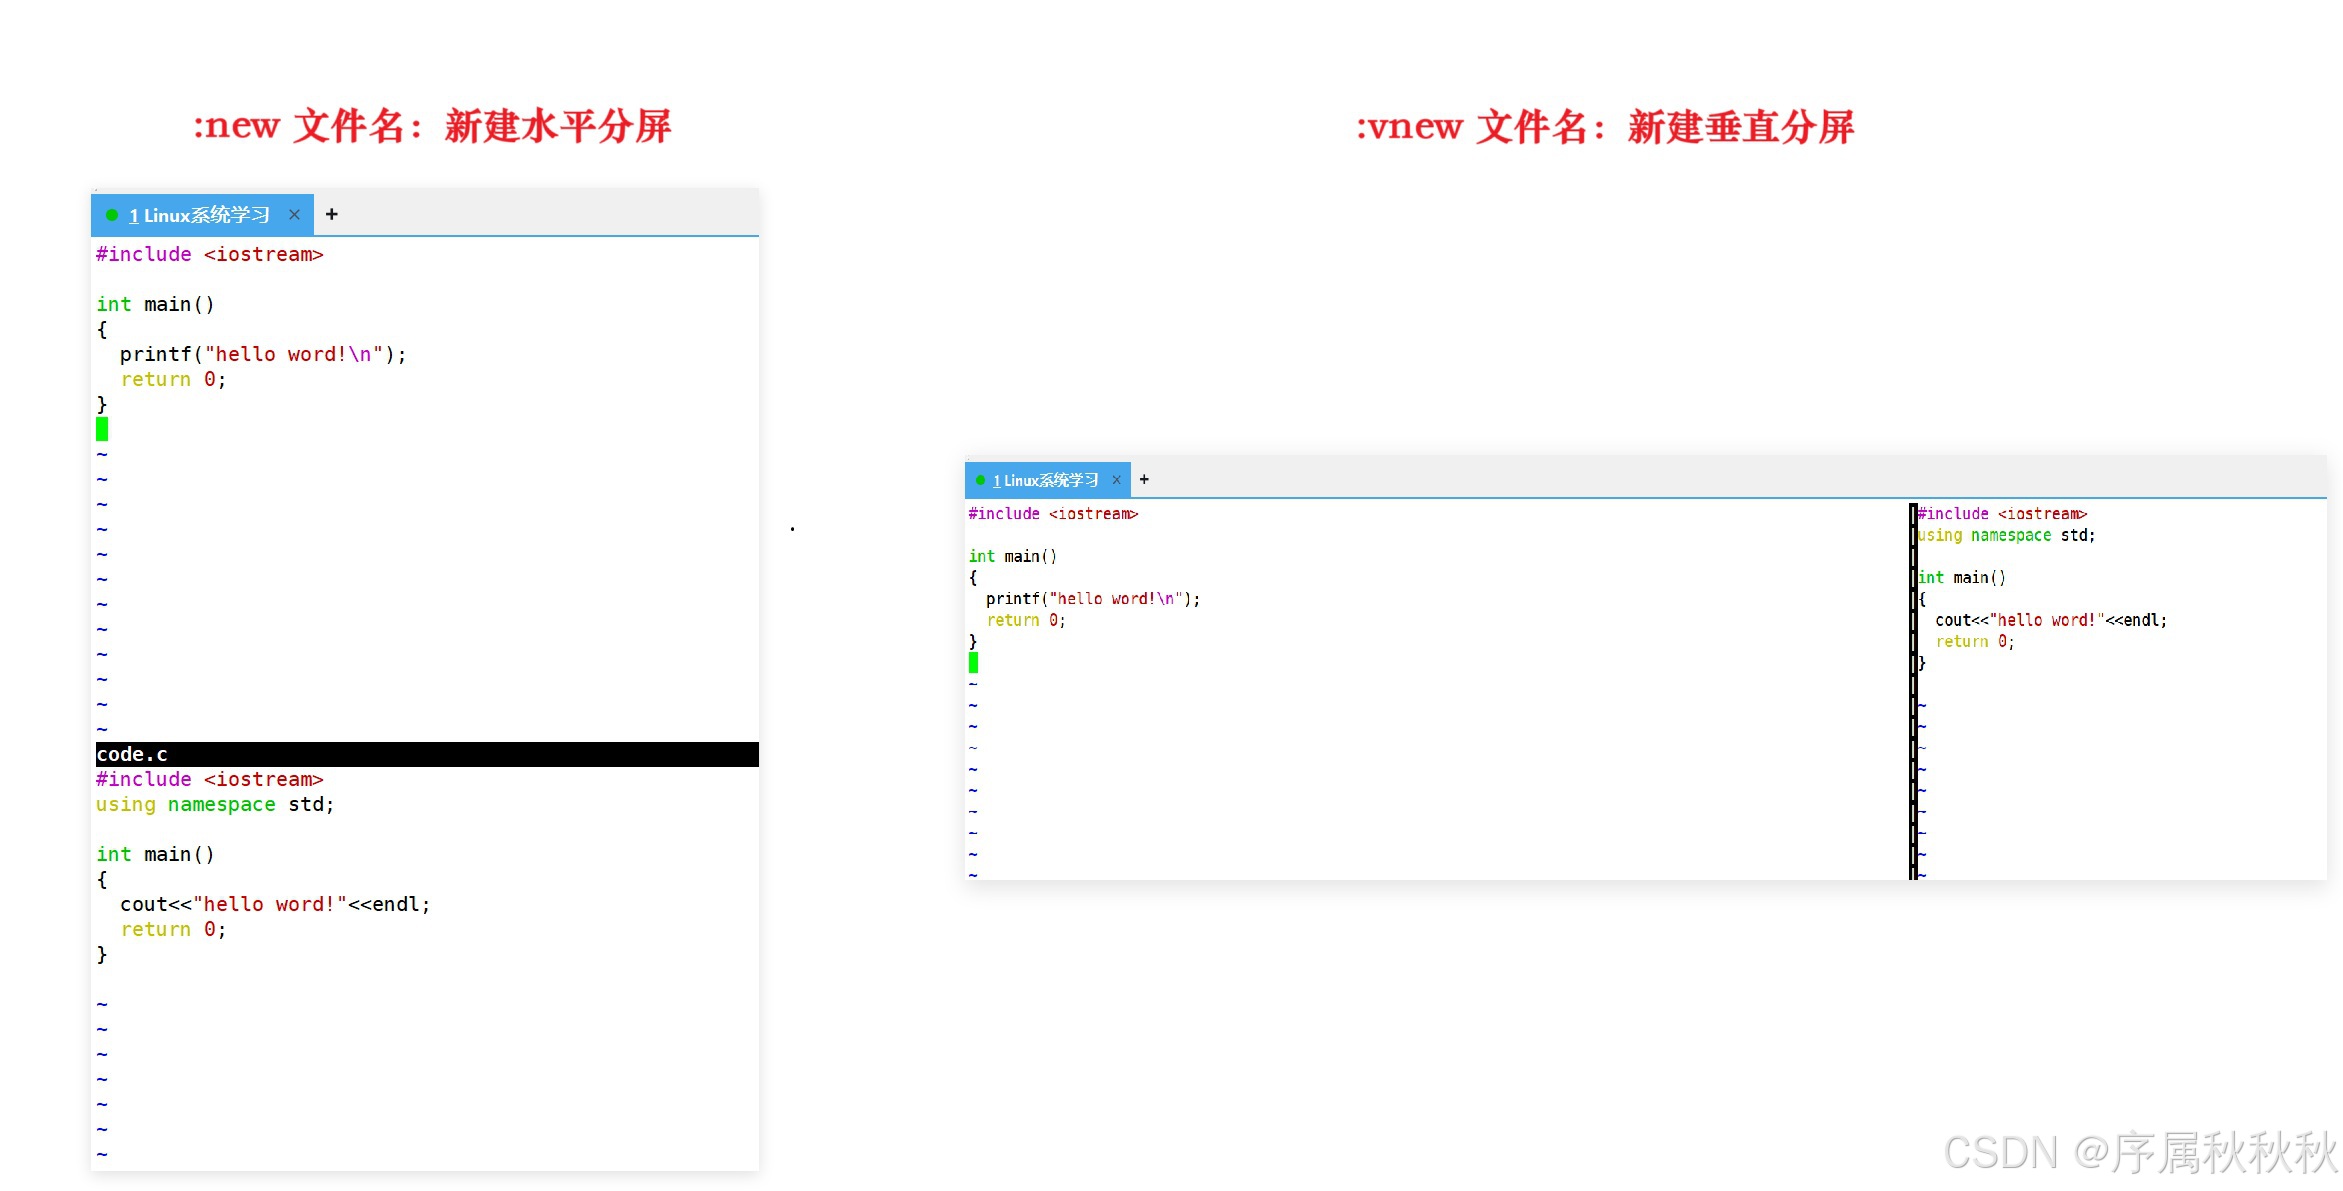Click the green status dot on right tab
Screen dimensions: 2343x1191
pyautogui.click(x=980, y=480)
